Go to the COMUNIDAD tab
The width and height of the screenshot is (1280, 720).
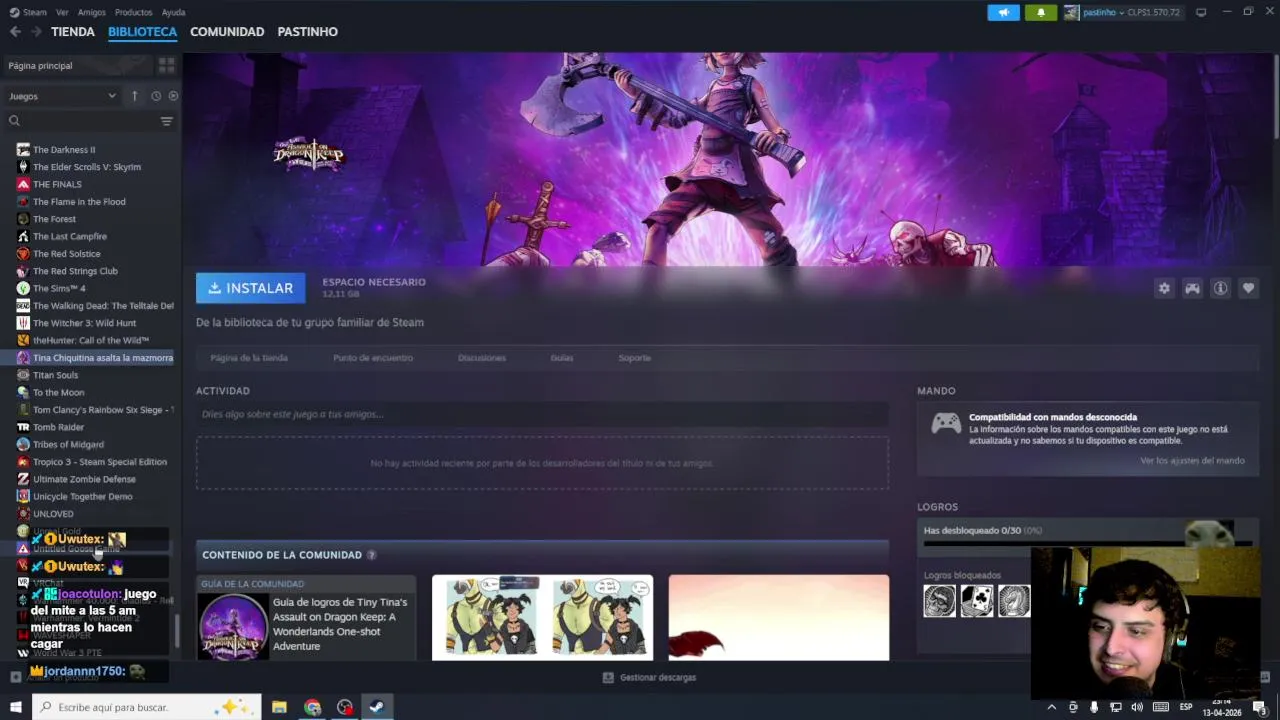[227, 32]
